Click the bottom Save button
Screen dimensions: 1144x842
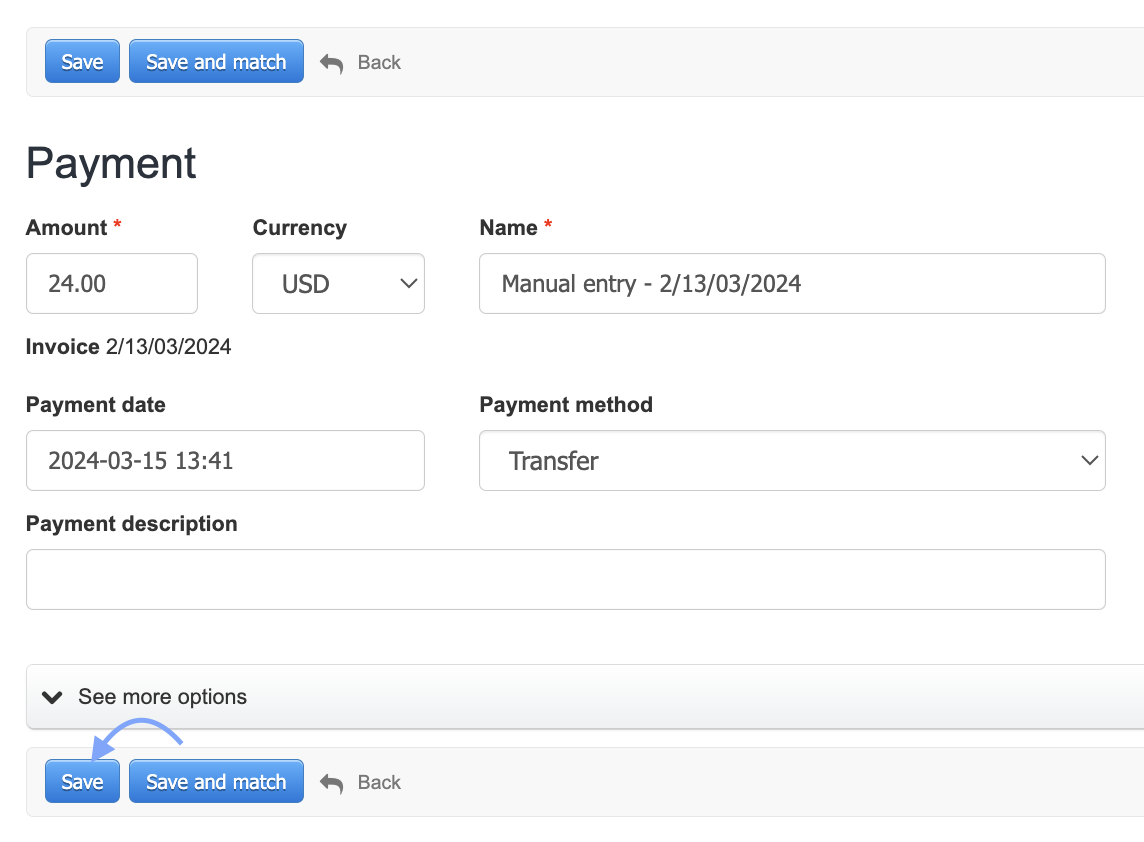point(82,782)
